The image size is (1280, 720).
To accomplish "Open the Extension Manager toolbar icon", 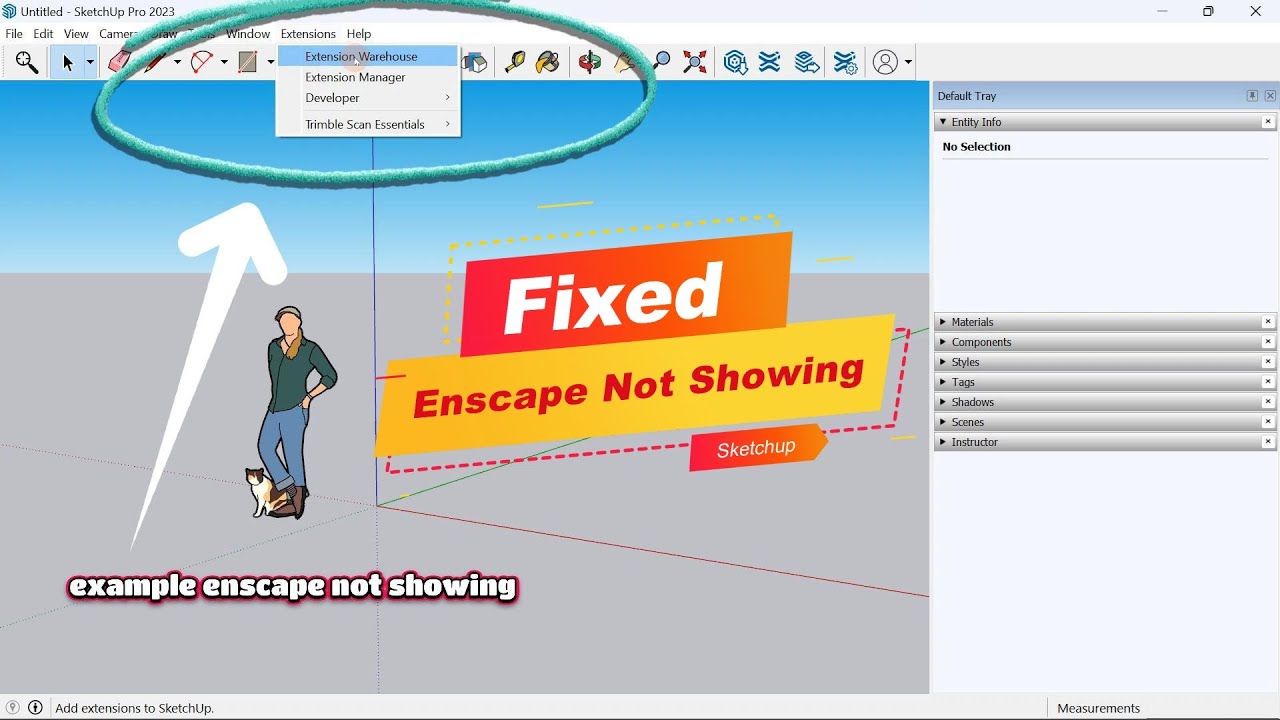I will tap(846, 63).
